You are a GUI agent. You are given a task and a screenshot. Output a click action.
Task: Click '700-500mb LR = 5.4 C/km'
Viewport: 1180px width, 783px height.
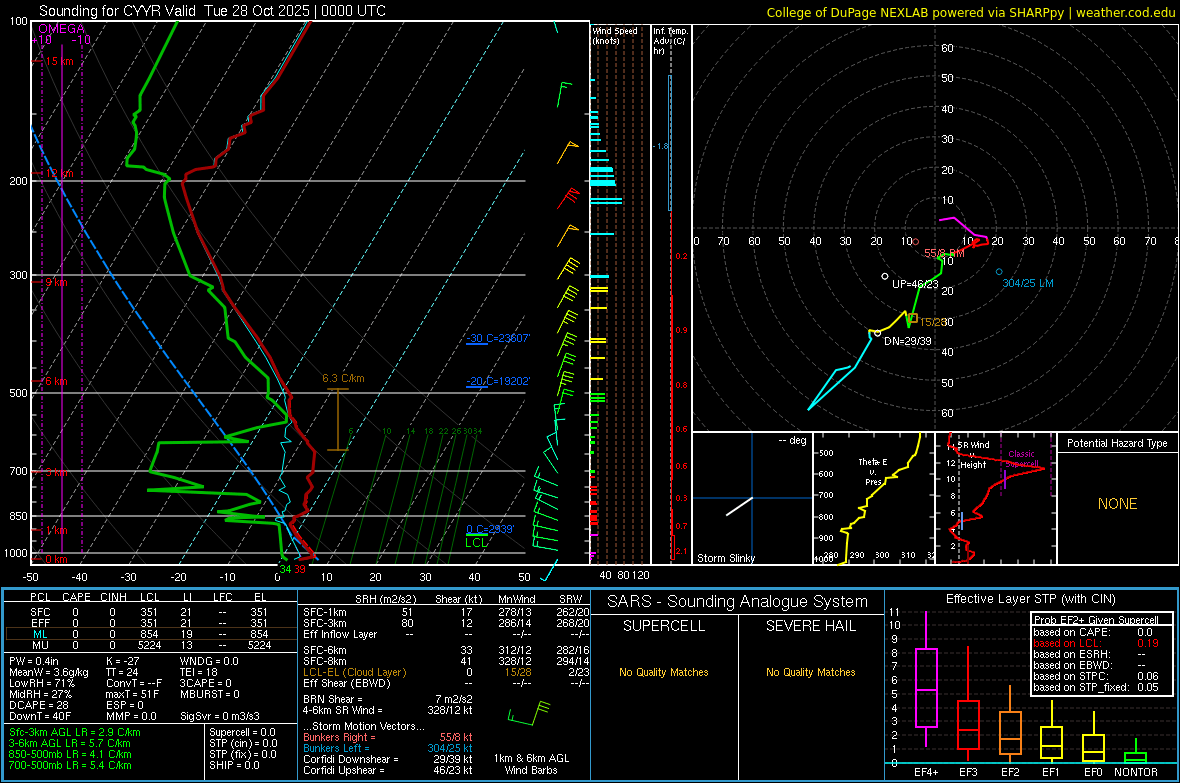point(70,765)
